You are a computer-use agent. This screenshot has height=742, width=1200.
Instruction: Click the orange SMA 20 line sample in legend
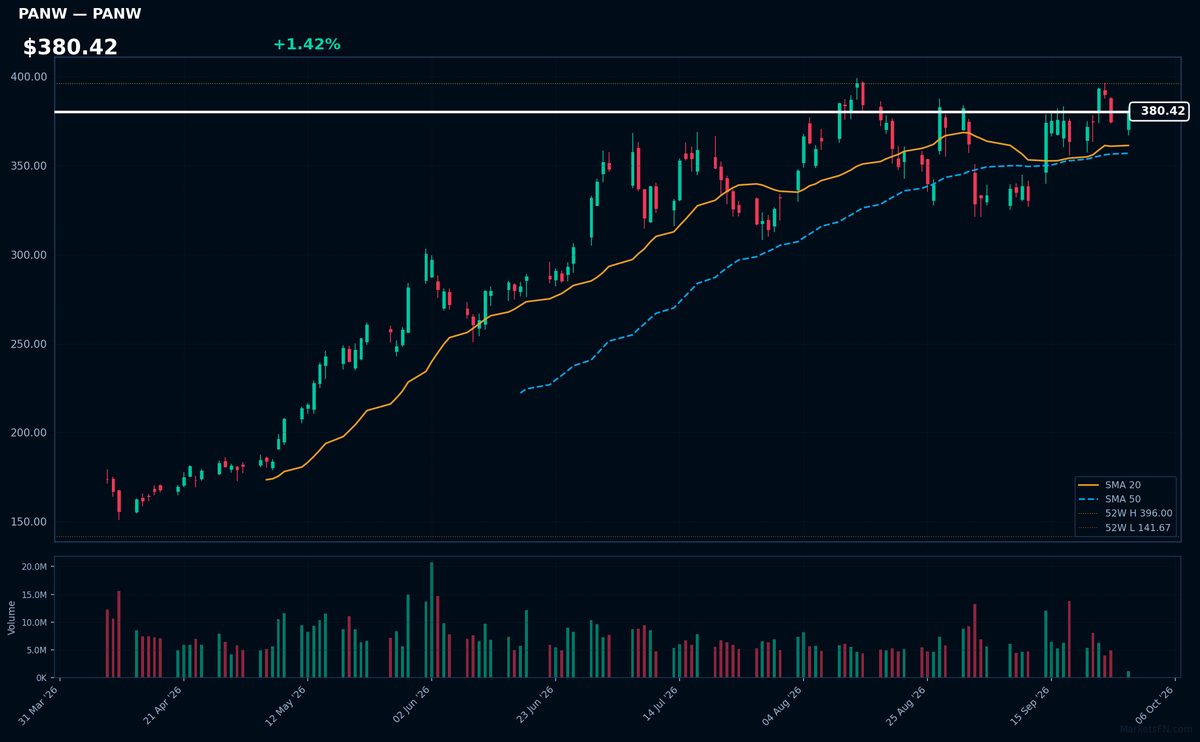[x=1090, y=485]
